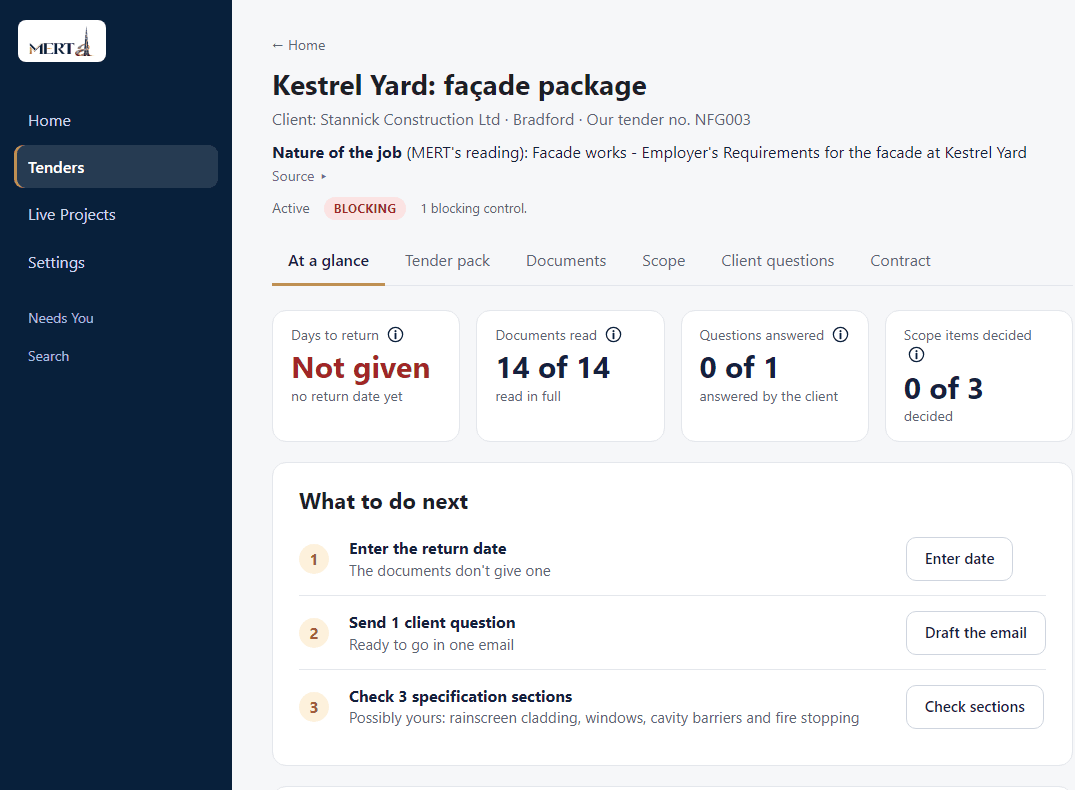Open Needs You in the sidebar

(x=60, y=318)
